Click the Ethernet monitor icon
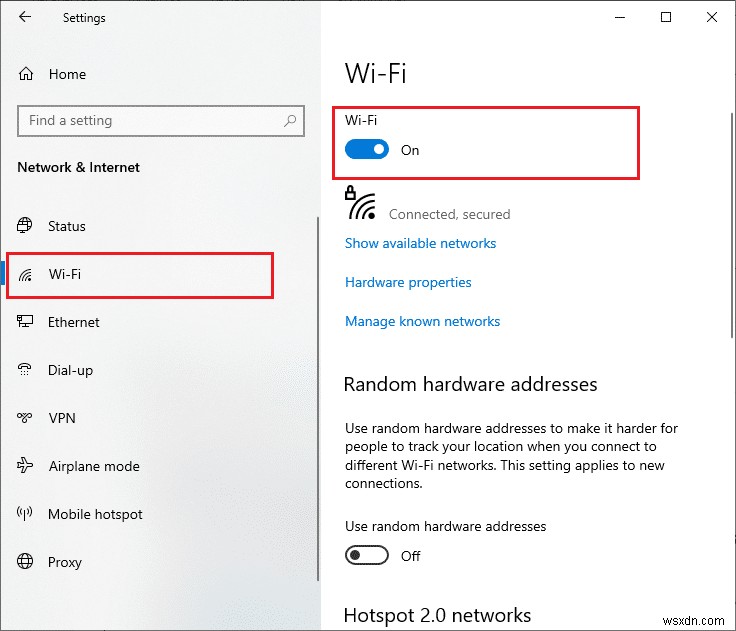Image resolution: width=736 pixels, height=631 pixels. point(27,322)
